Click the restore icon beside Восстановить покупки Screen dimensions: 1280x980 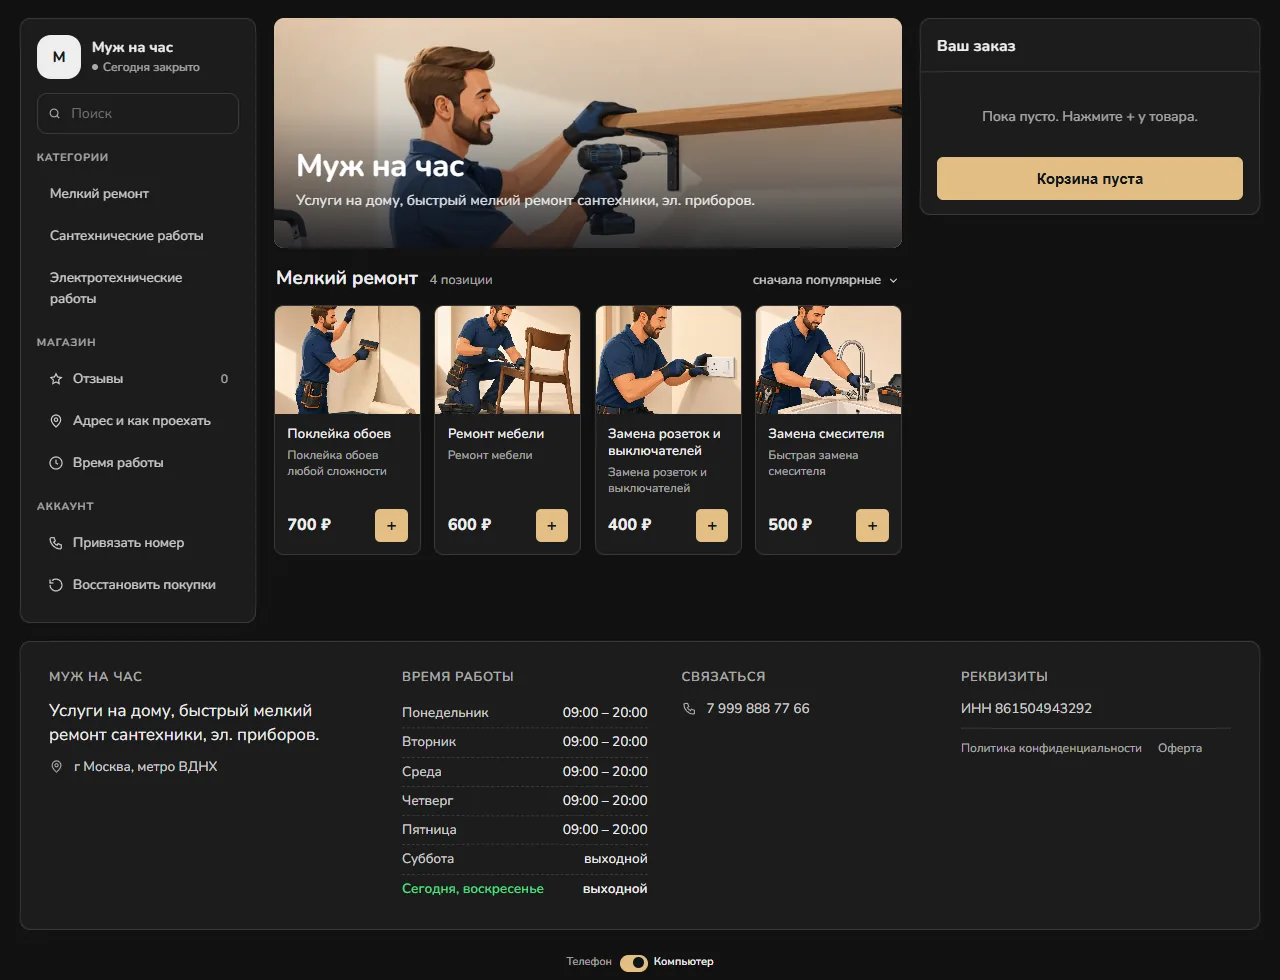point(56,585)
